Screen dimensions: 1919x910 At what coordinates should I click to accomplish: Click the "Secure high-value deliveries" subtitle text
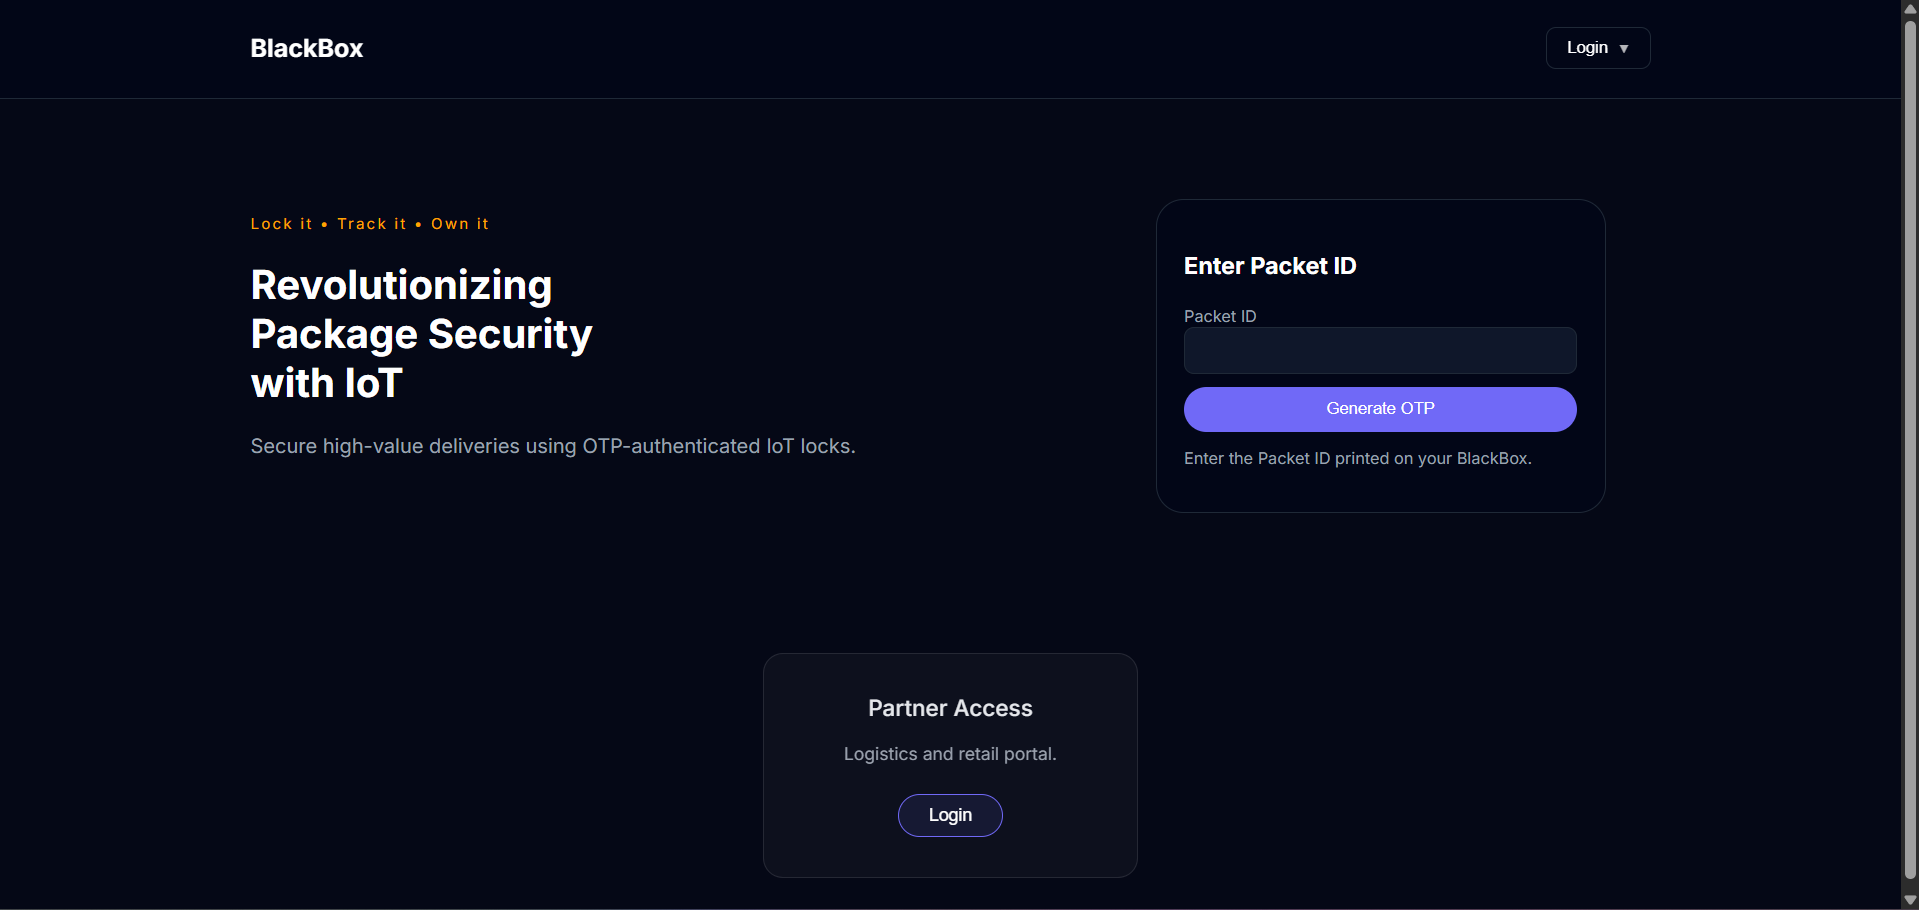552,446
